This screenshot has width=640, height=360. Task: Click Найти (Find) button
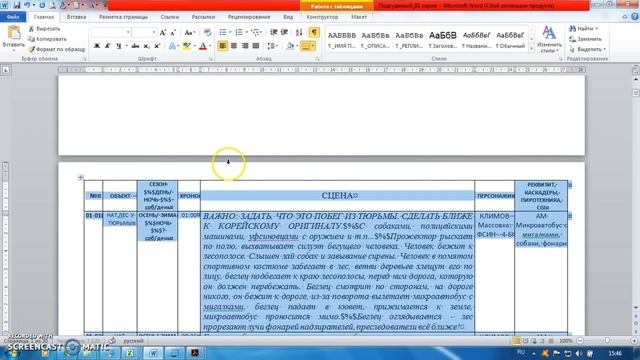click(582, 29)
